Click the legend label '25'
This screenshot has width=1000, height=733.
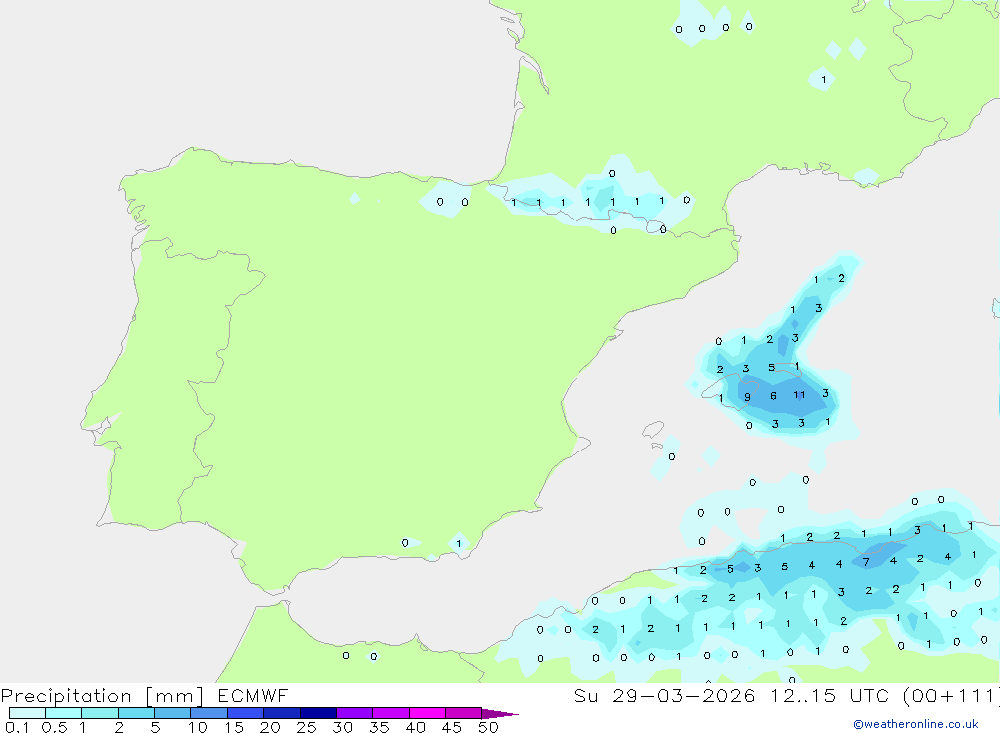tap(306, 727)
